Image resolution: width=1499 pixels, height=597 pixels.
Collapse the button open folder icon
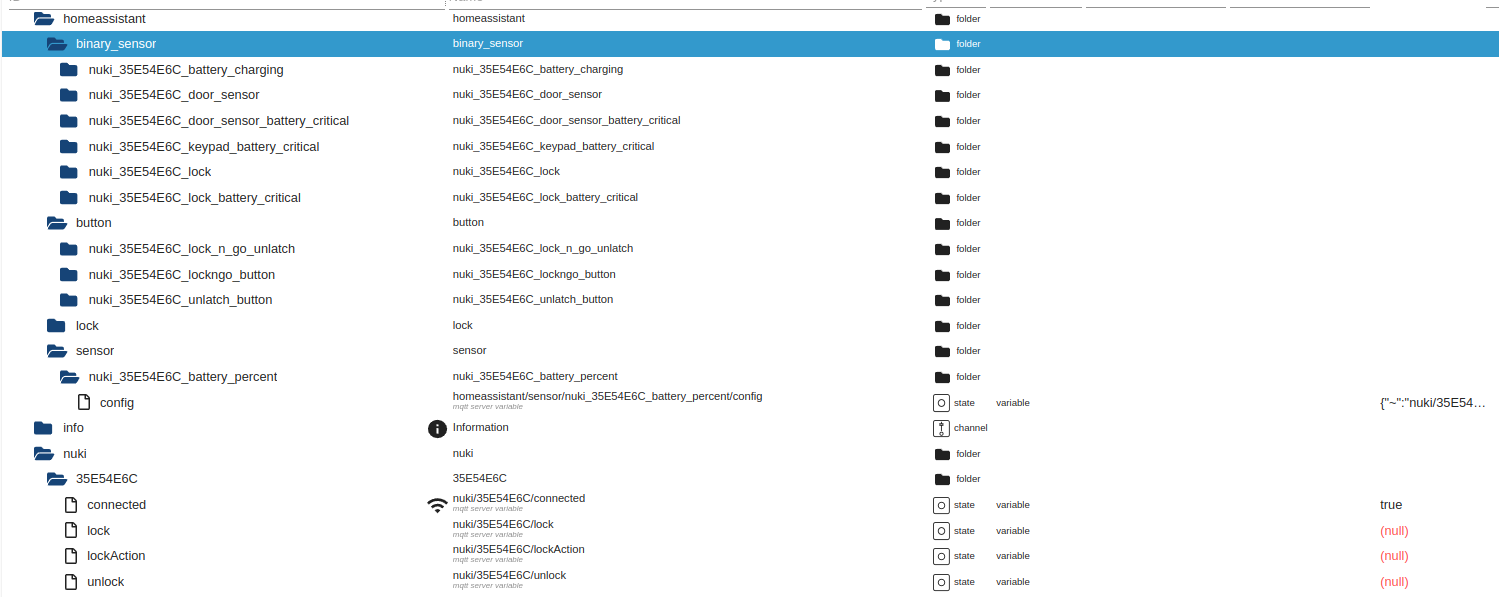56,223
